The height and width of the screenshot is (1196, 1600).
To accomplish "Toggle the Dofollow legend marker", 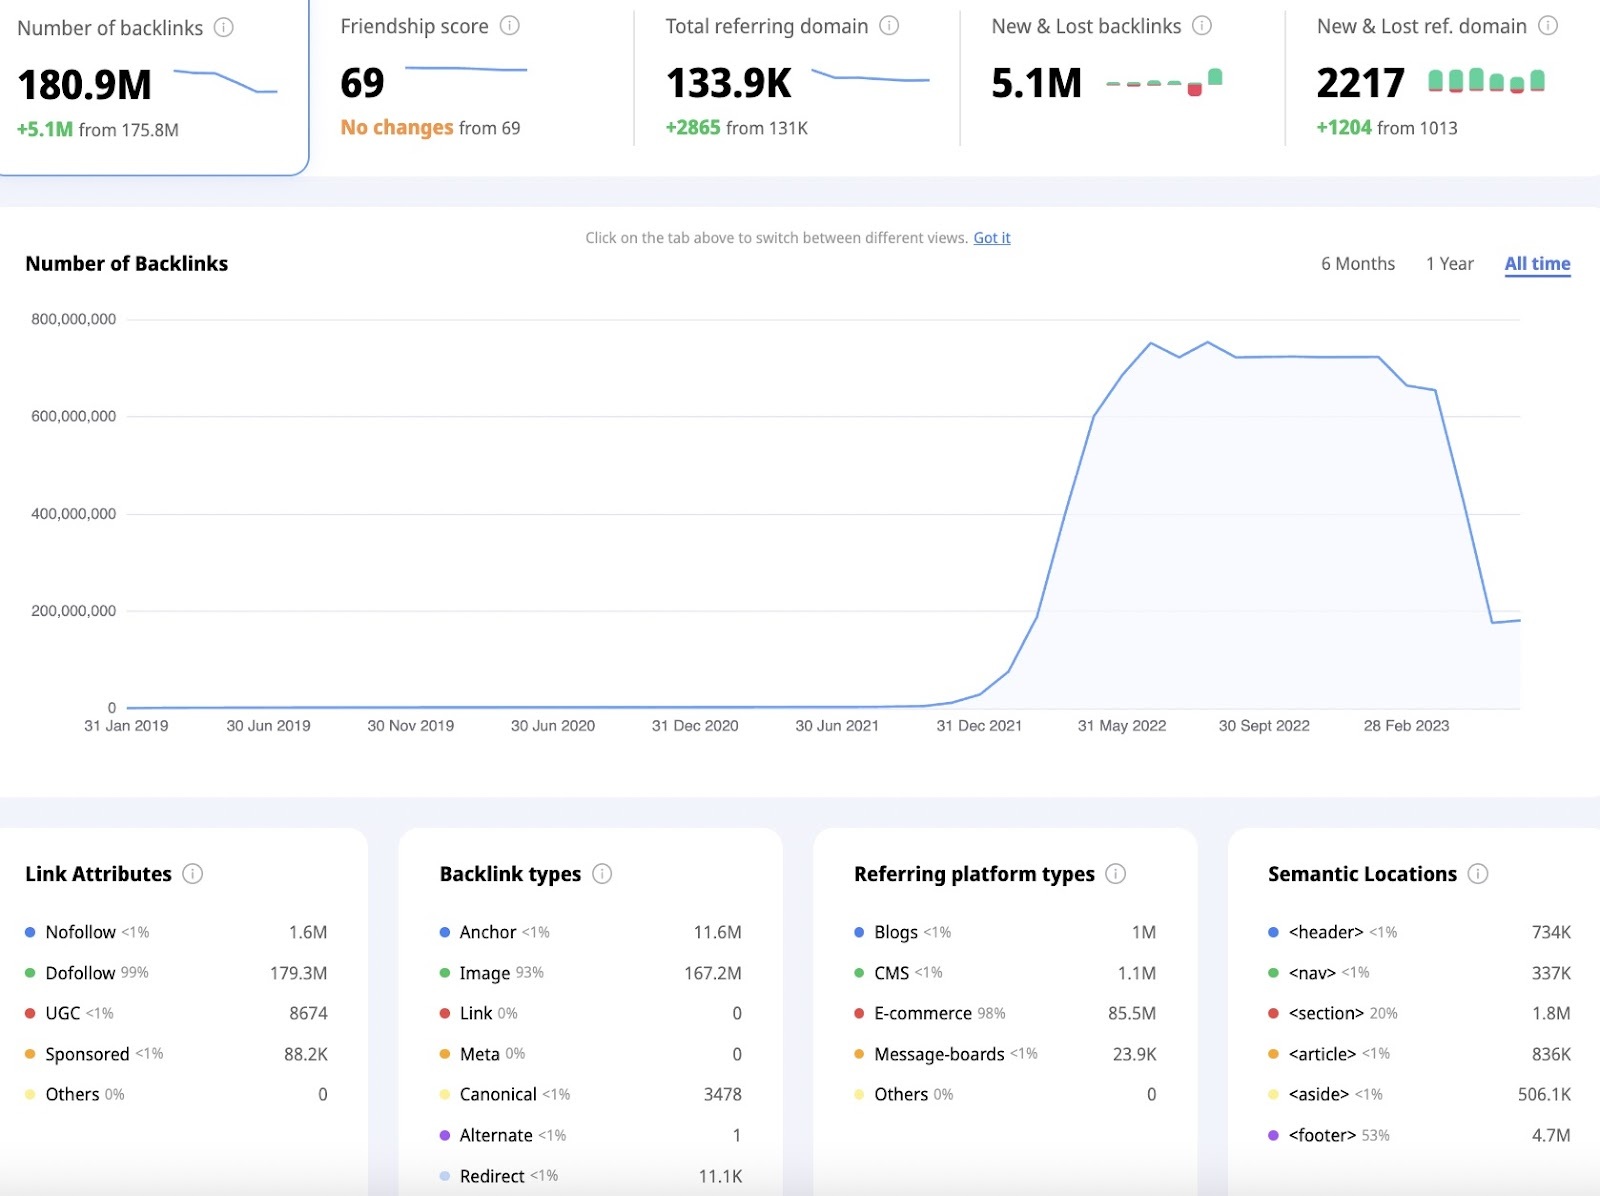I will point(30,972).
